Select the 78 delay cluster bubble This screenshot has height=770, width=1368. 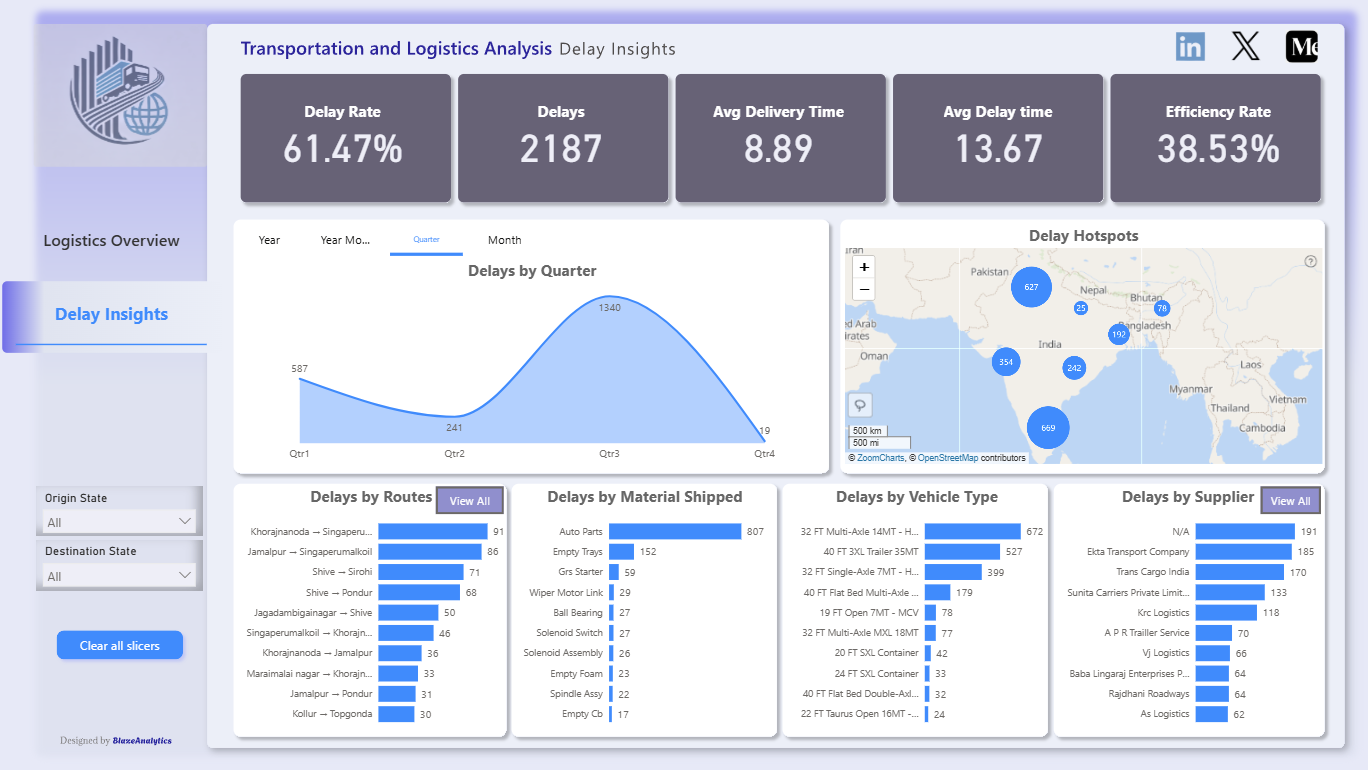tap(1162, 308)
